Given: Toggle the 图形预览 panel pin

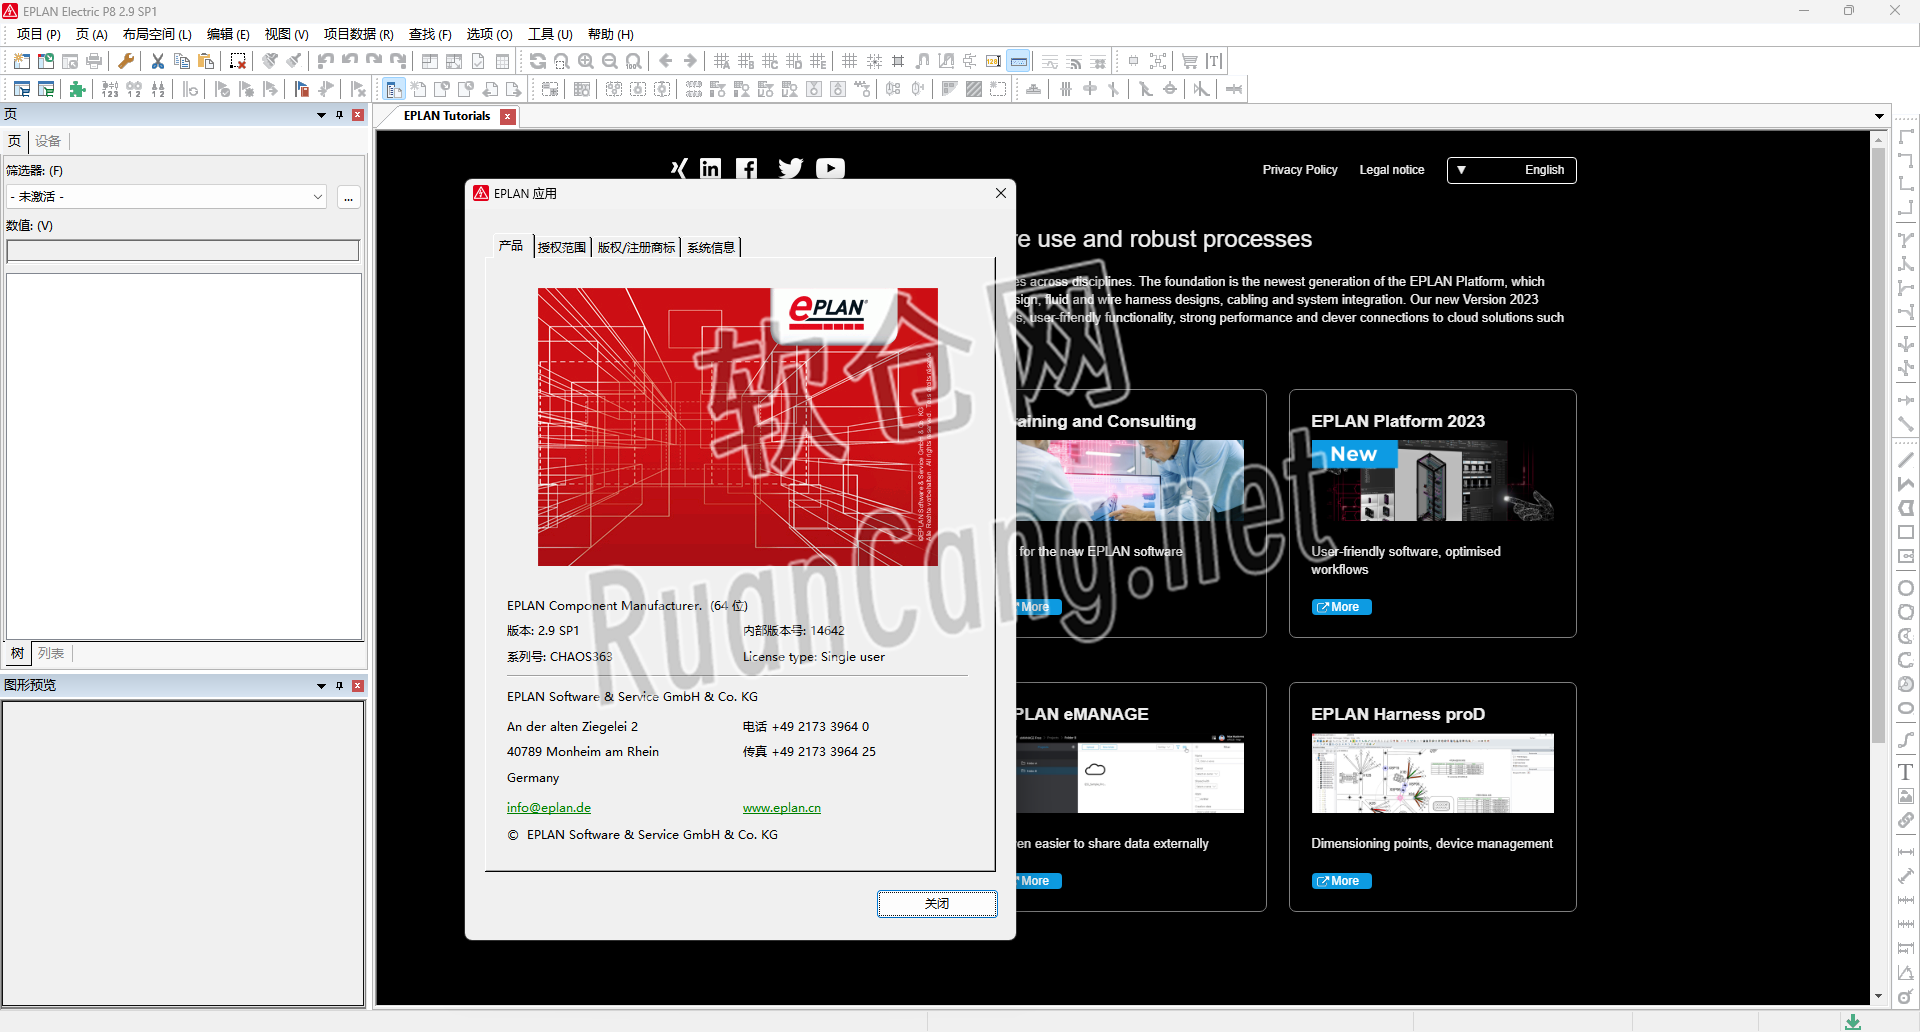Looking at the screenshot, I should pos(339,686).
